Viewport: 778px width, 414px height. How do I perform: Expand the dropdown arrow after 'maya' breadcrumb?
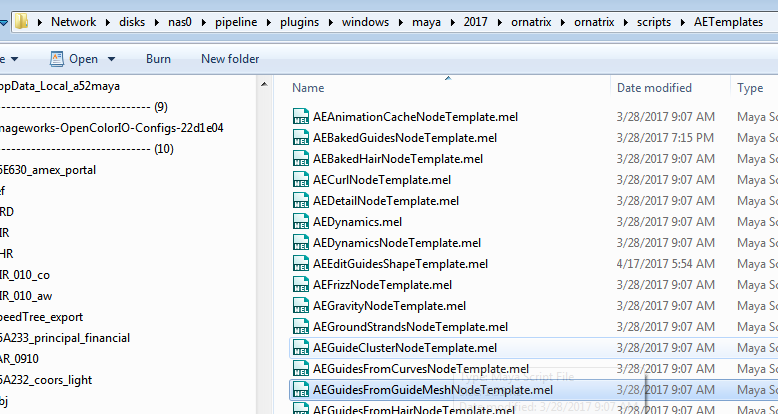tap(450, 21)
